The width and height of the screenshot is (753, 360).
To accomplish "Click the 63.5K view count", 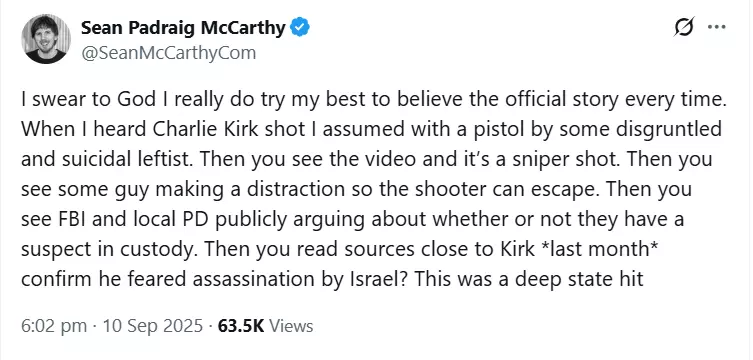I will coord(241,326).
